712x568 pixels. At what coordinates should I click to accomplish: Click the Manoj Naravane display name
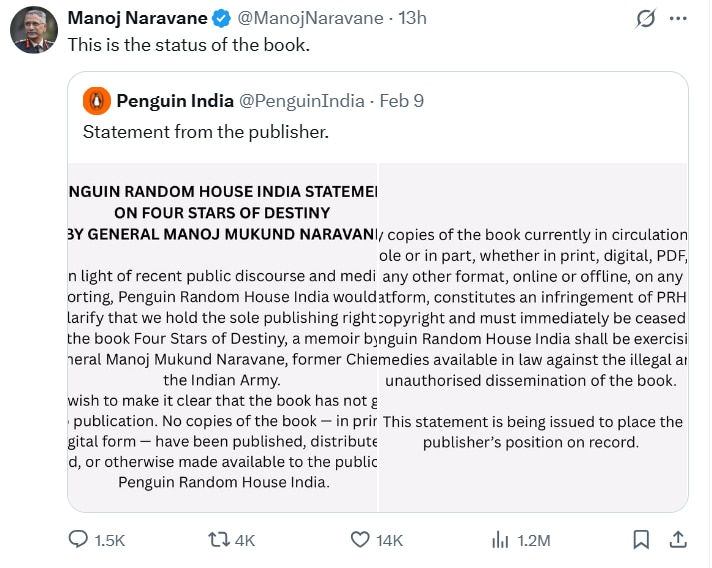coord(137,19)
